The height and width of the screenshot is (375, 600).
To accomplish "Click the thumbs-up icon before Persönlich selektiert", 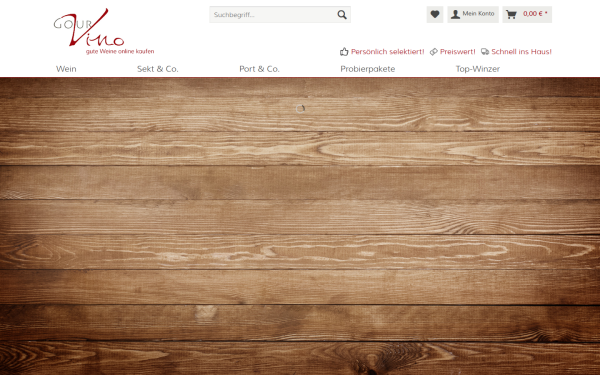I will [x=344, y=52].
